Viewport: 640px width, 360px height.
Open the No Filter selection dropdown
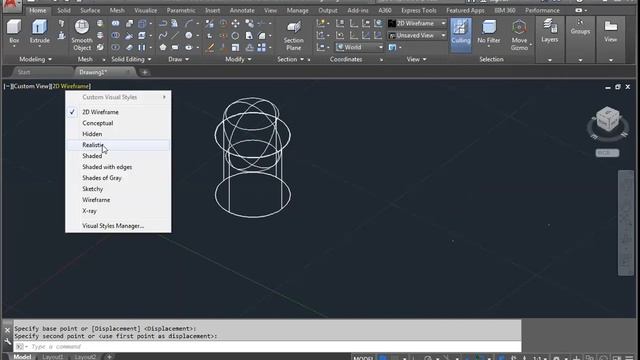tap(489, 33)
